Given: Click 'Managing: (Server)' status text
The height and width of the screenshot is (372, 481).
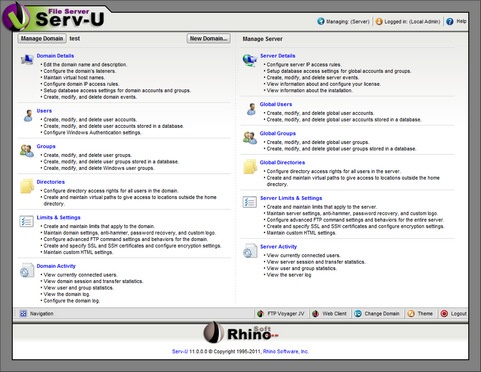Looking at the screenshot, I should (348, 22).
